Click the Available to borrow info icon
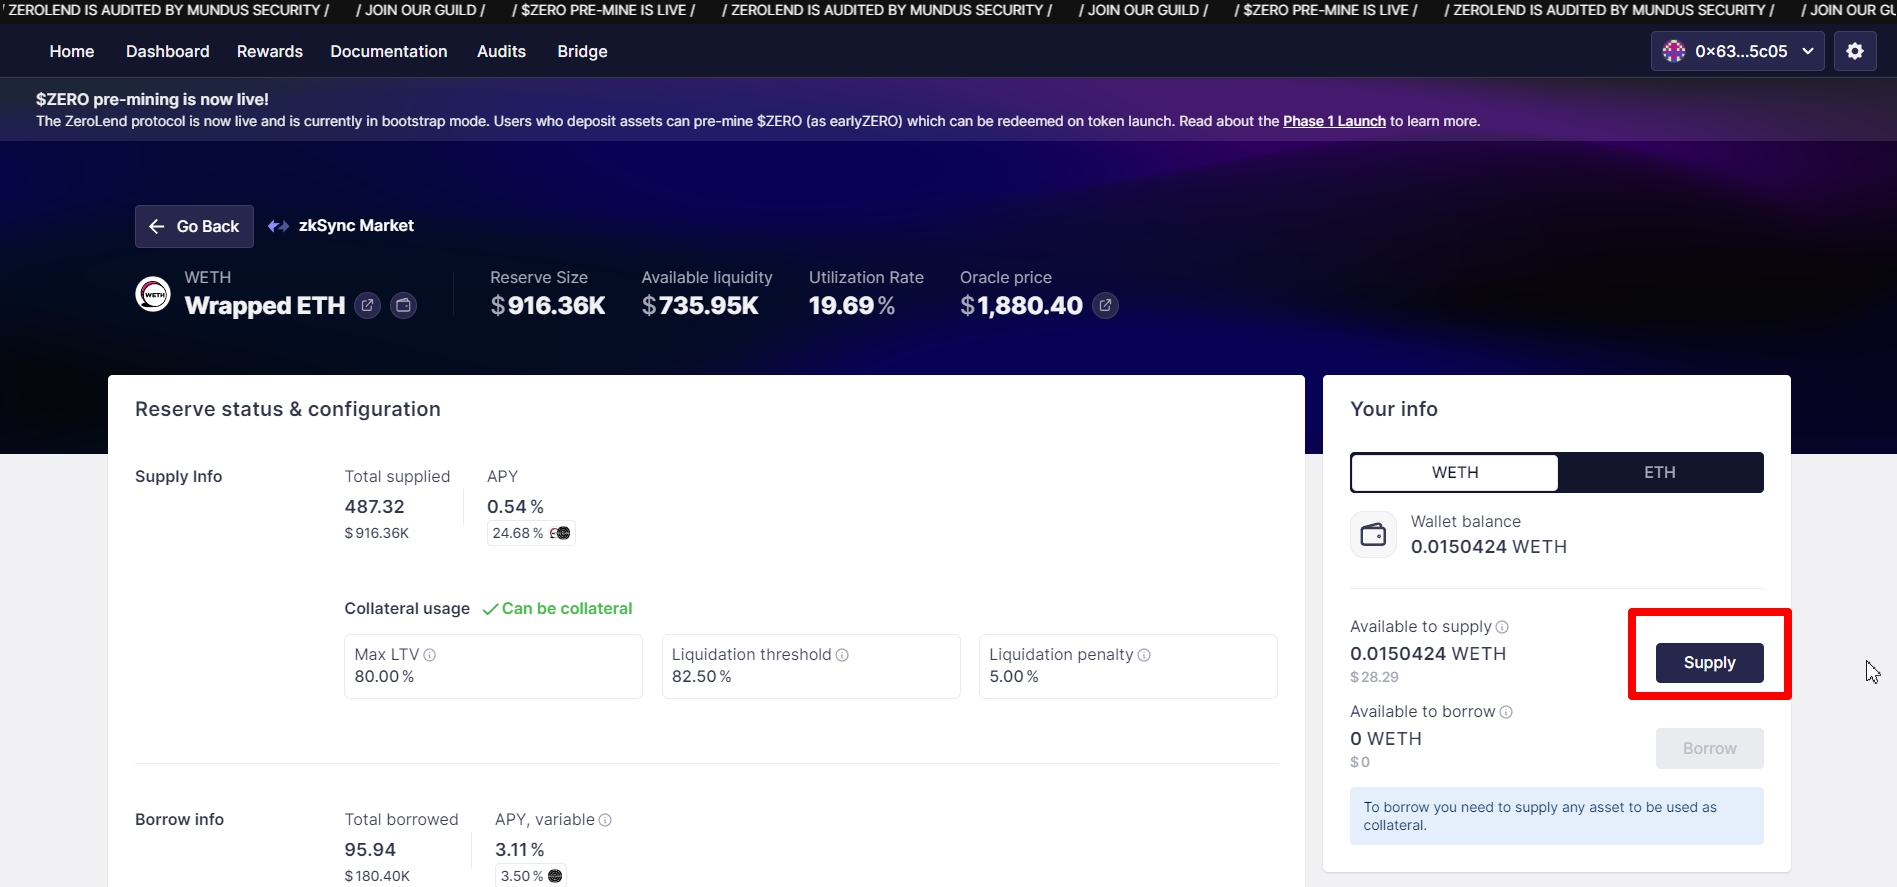 tap(1506, 712)
